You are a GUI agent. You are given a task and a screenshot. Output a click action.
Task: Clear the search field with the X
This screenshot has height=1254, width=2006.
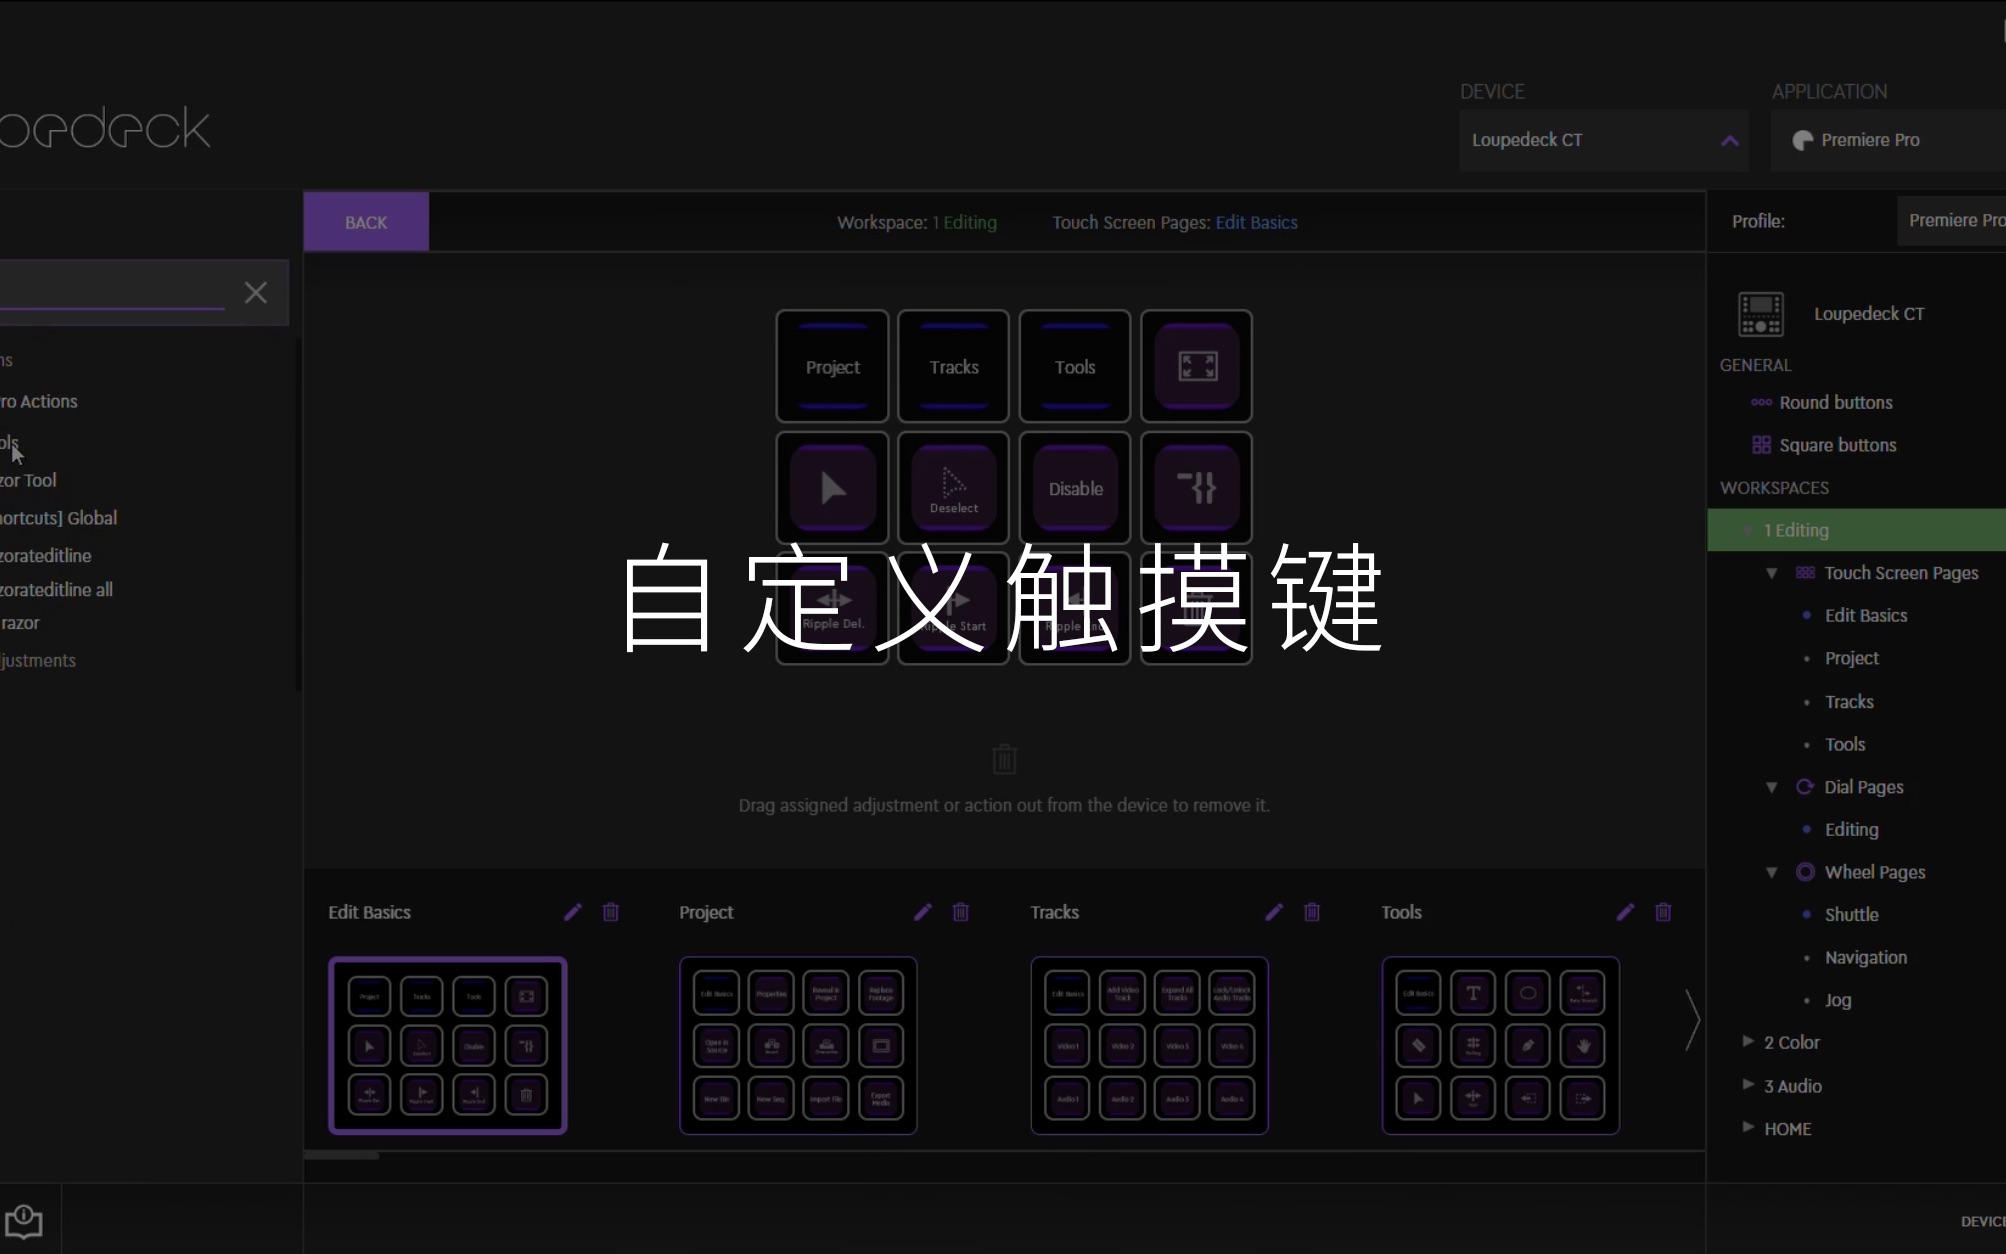[x=255, y=292]
